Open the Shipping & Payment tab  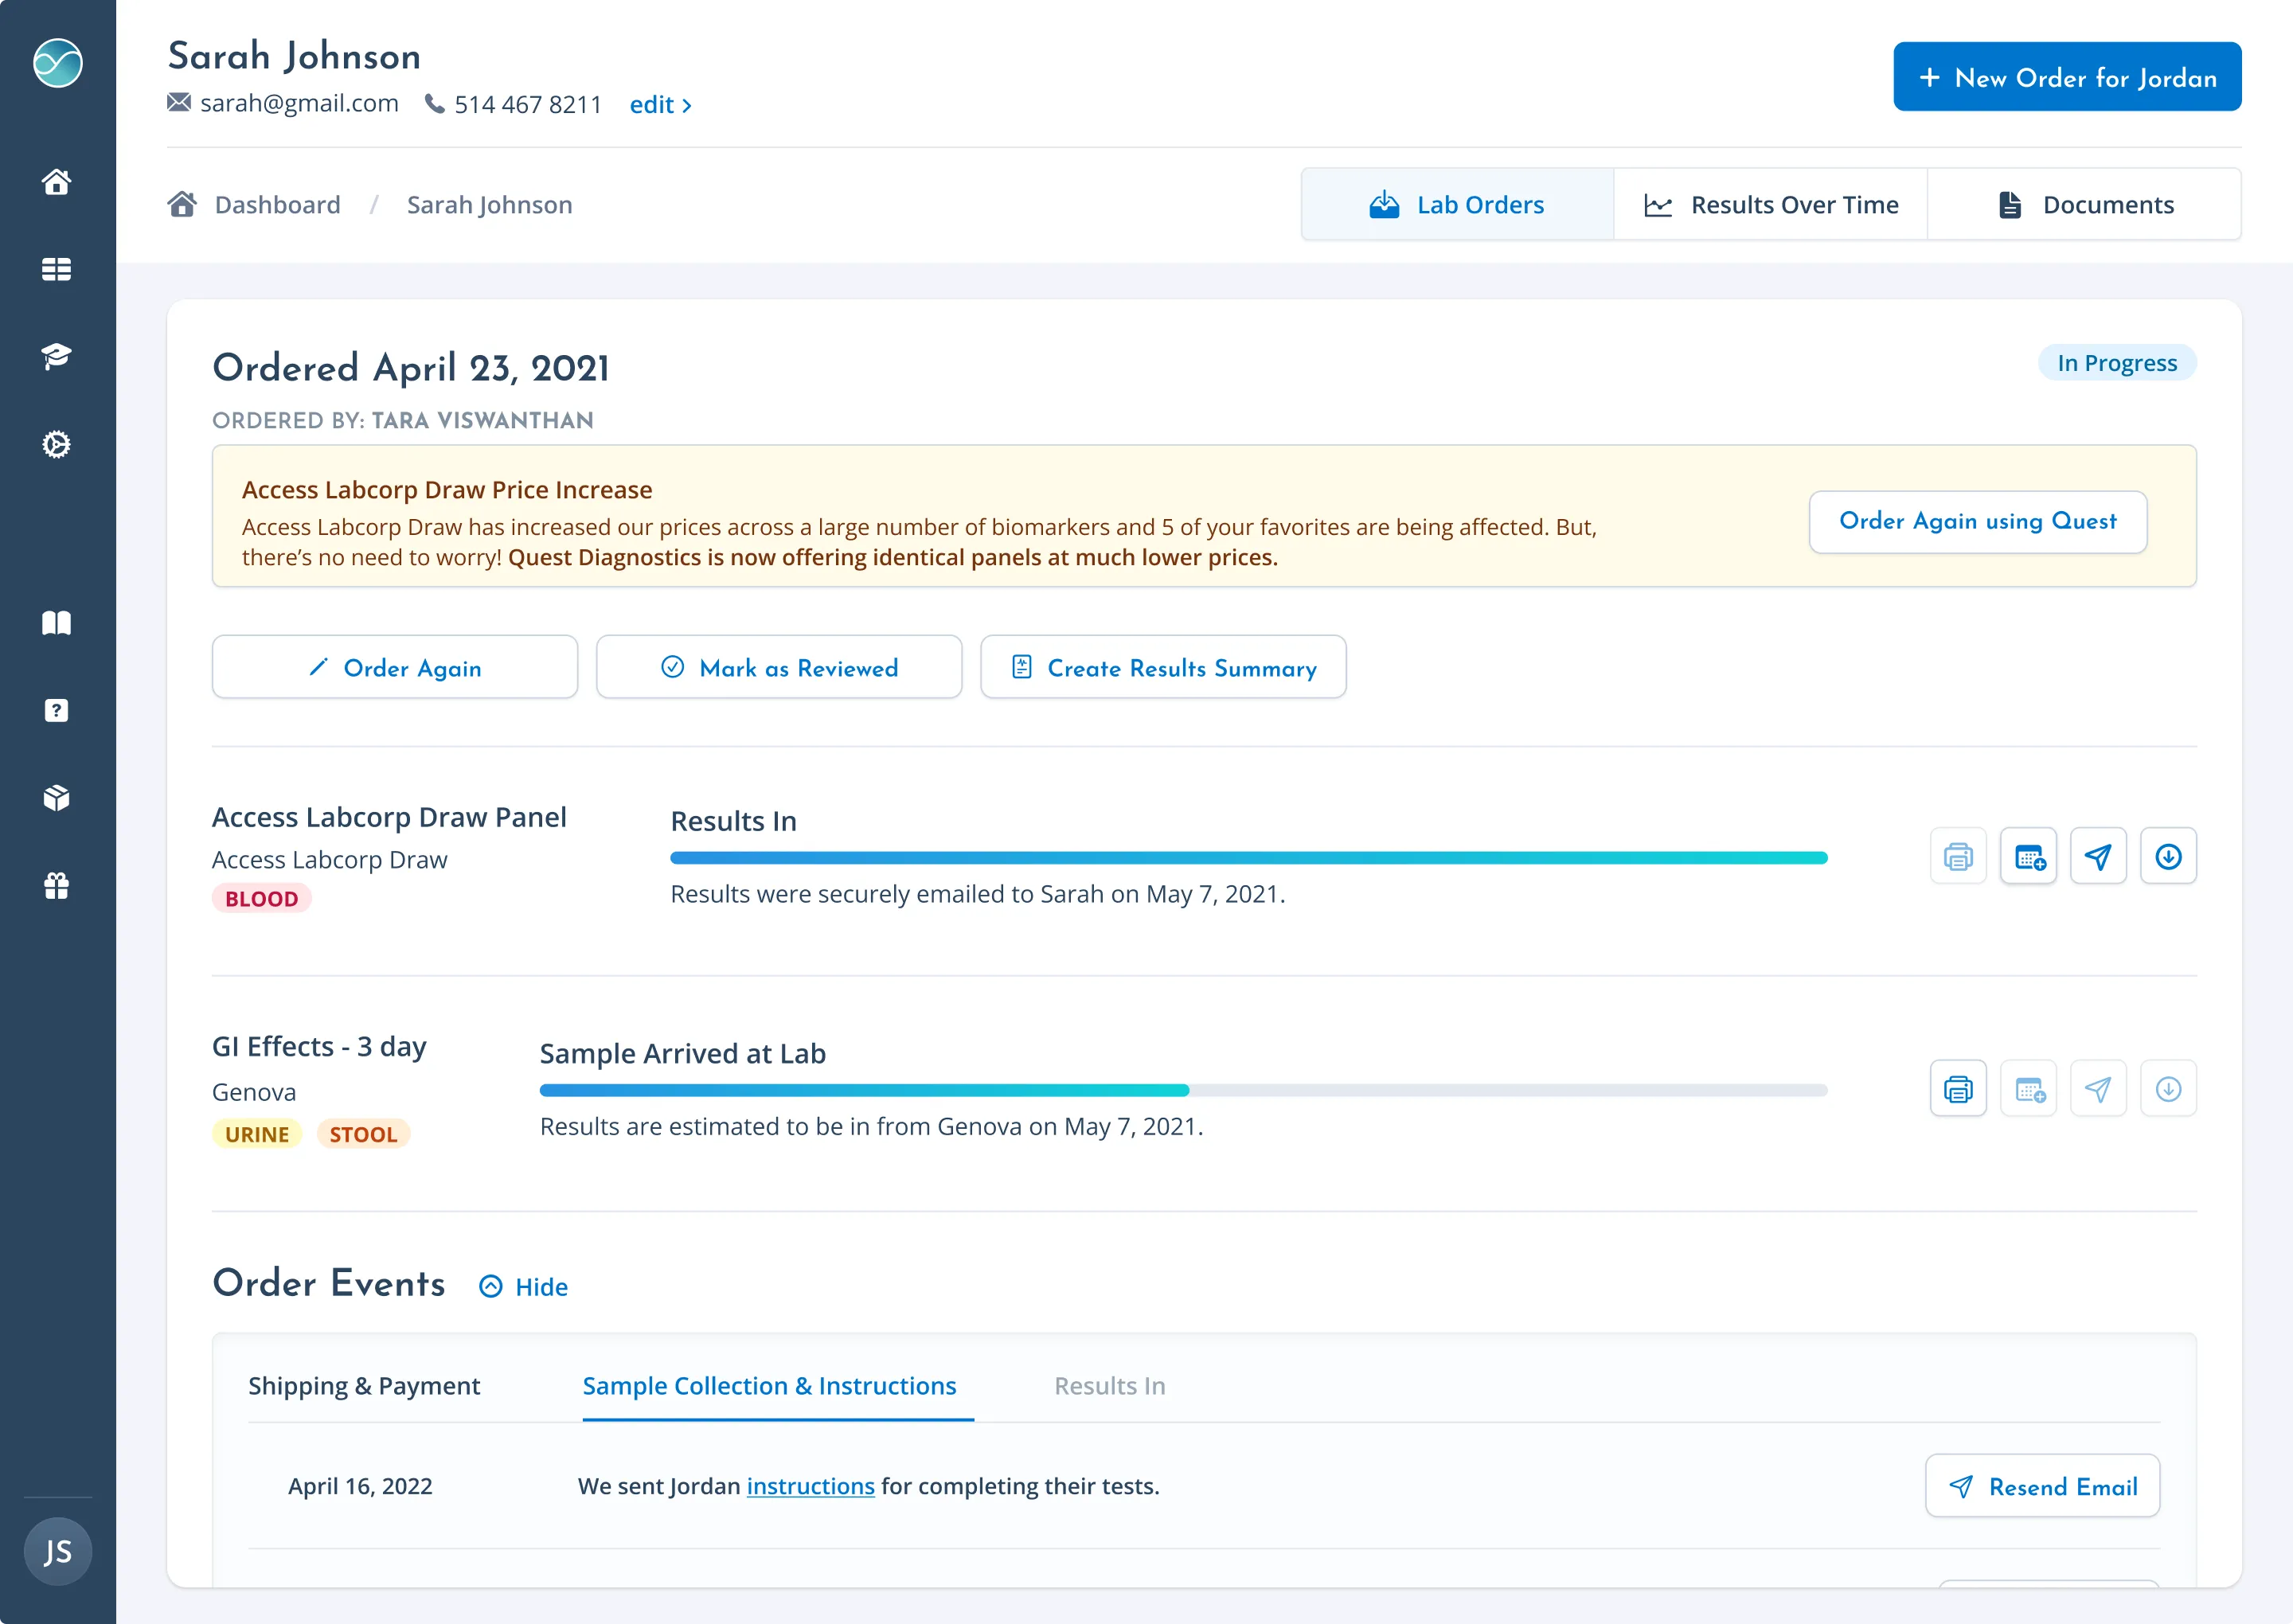[364, 1386]
